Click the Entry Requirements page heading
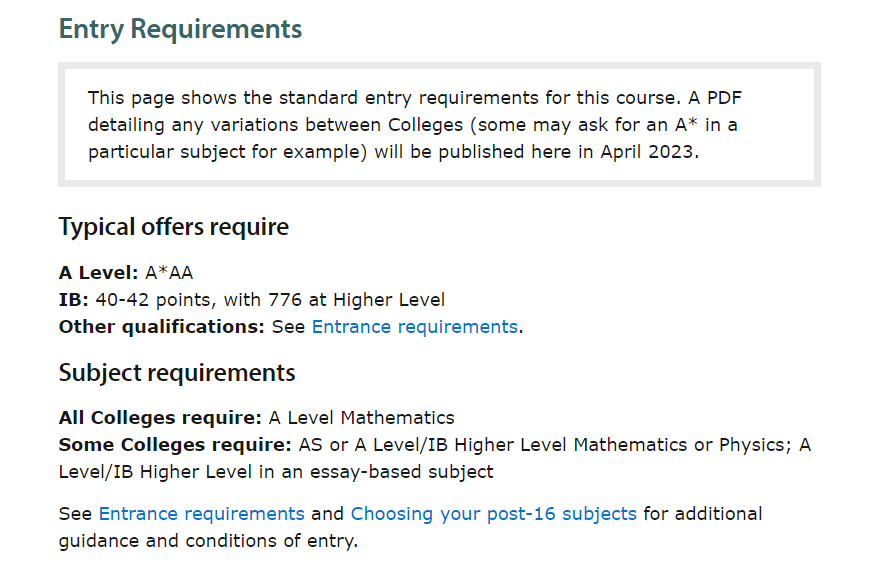This screenshot has width=880, height=565. pyautogui.click(x=180, y=30)
